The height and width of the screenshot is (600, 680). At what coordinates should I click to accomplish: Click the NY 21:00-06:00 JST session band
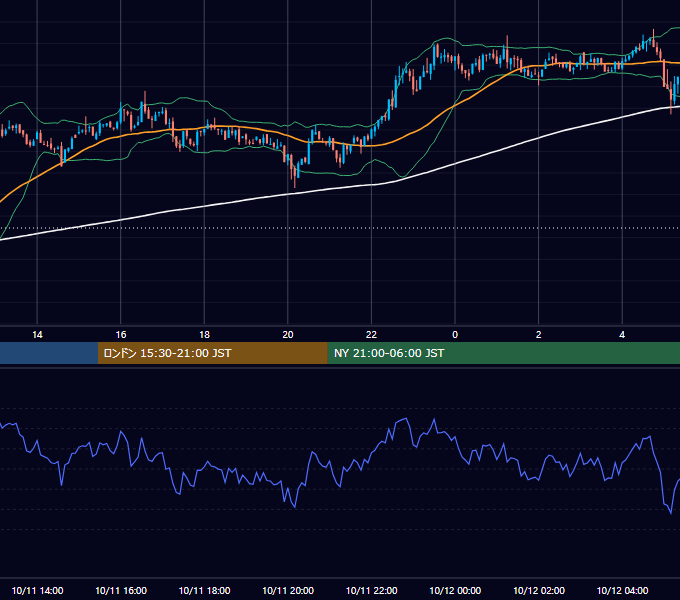coord(503,353)
